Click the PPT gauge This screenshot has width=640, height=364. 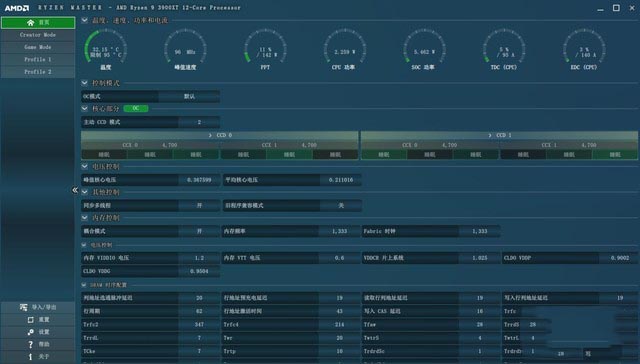pos(265,50)
